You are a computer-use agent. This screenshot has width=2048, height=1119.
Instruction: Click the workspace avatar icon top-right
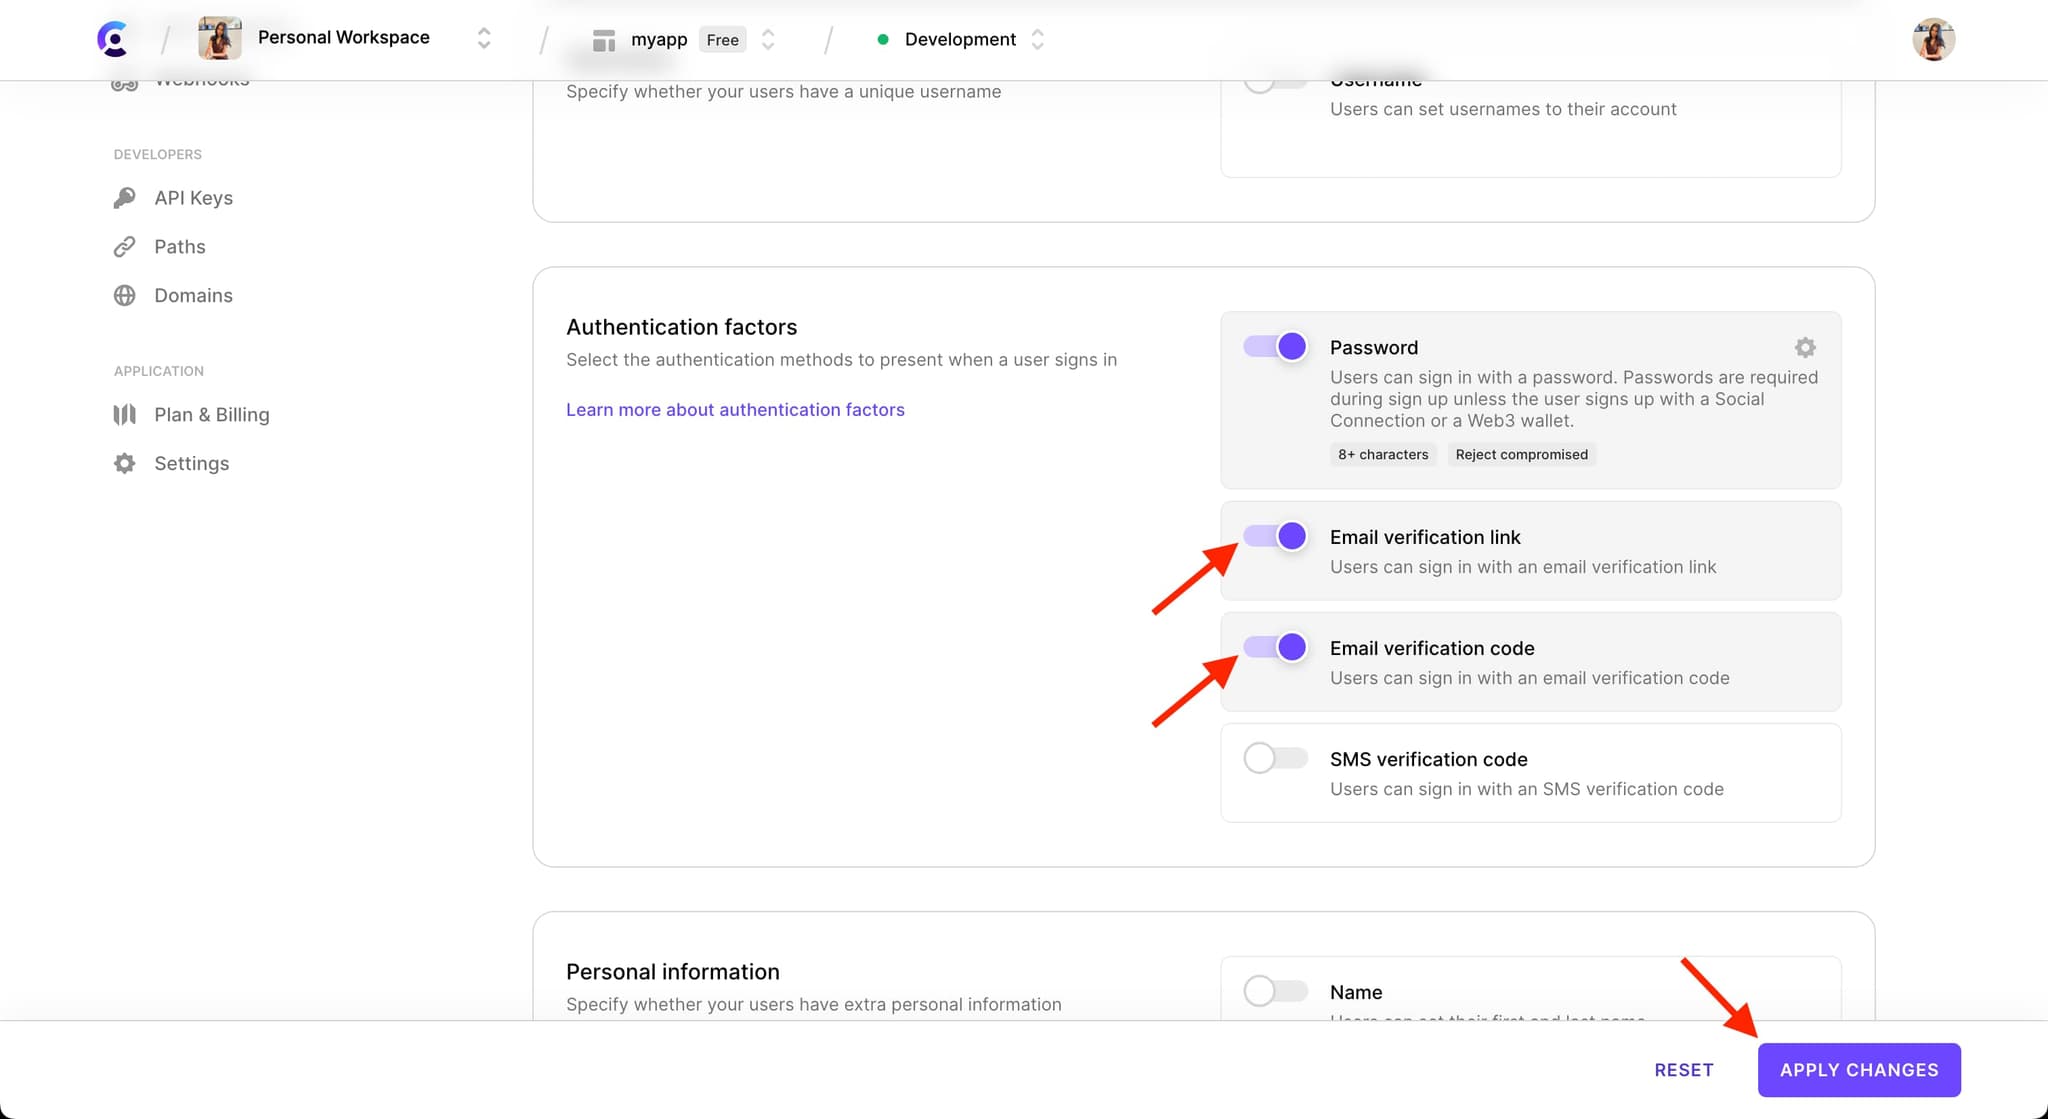click(1934, 39)
